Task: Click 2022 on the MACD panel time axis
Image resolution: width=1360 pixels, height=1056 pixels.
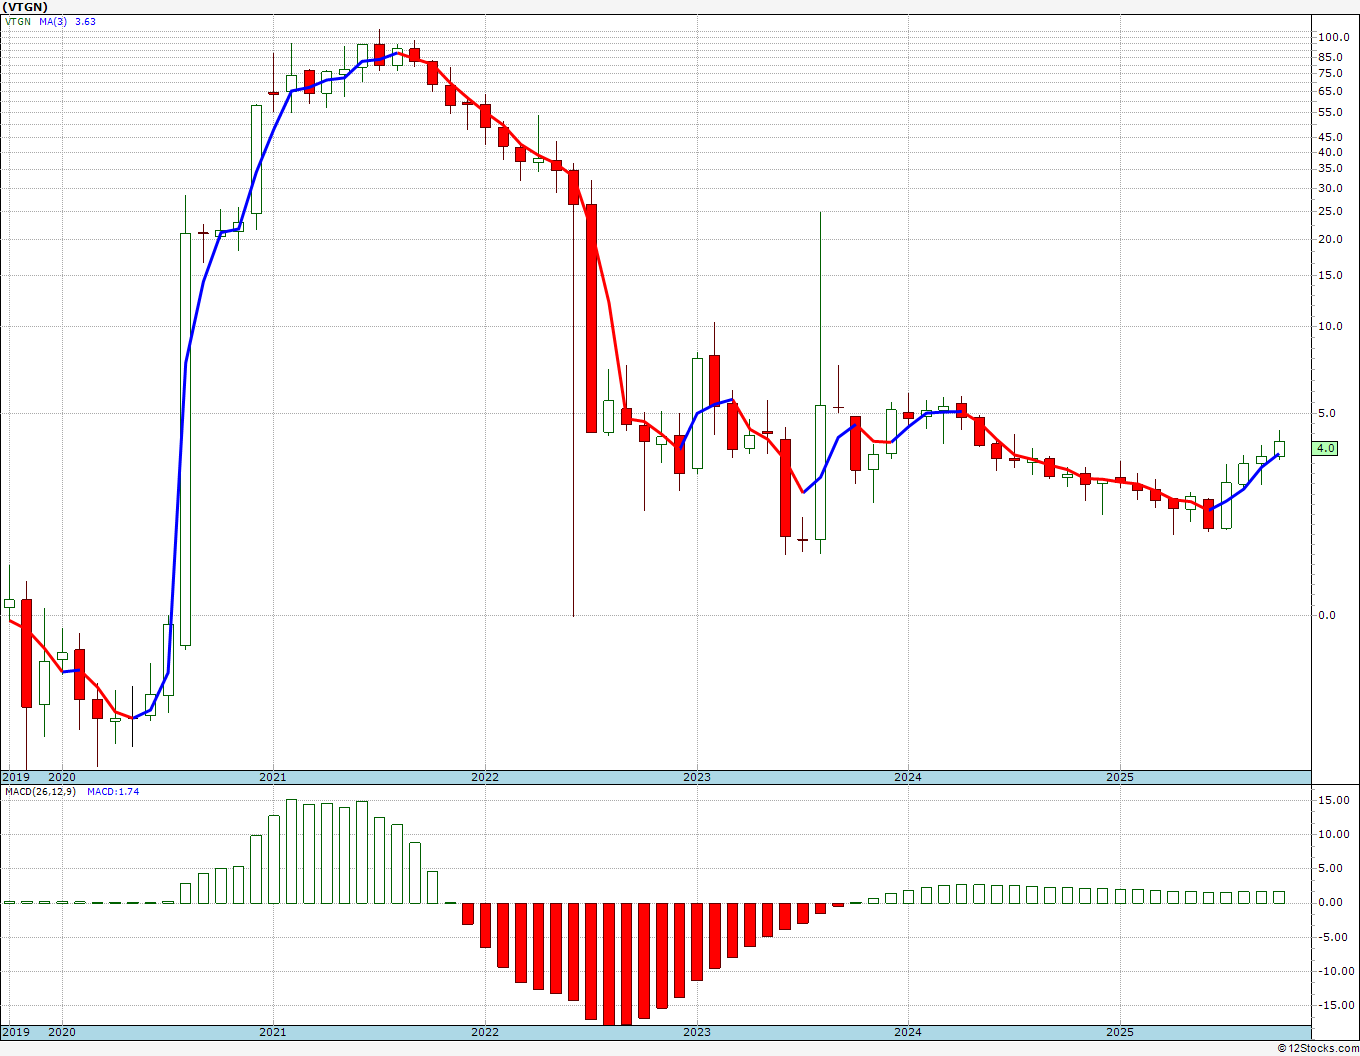Action: [485, 1032]
